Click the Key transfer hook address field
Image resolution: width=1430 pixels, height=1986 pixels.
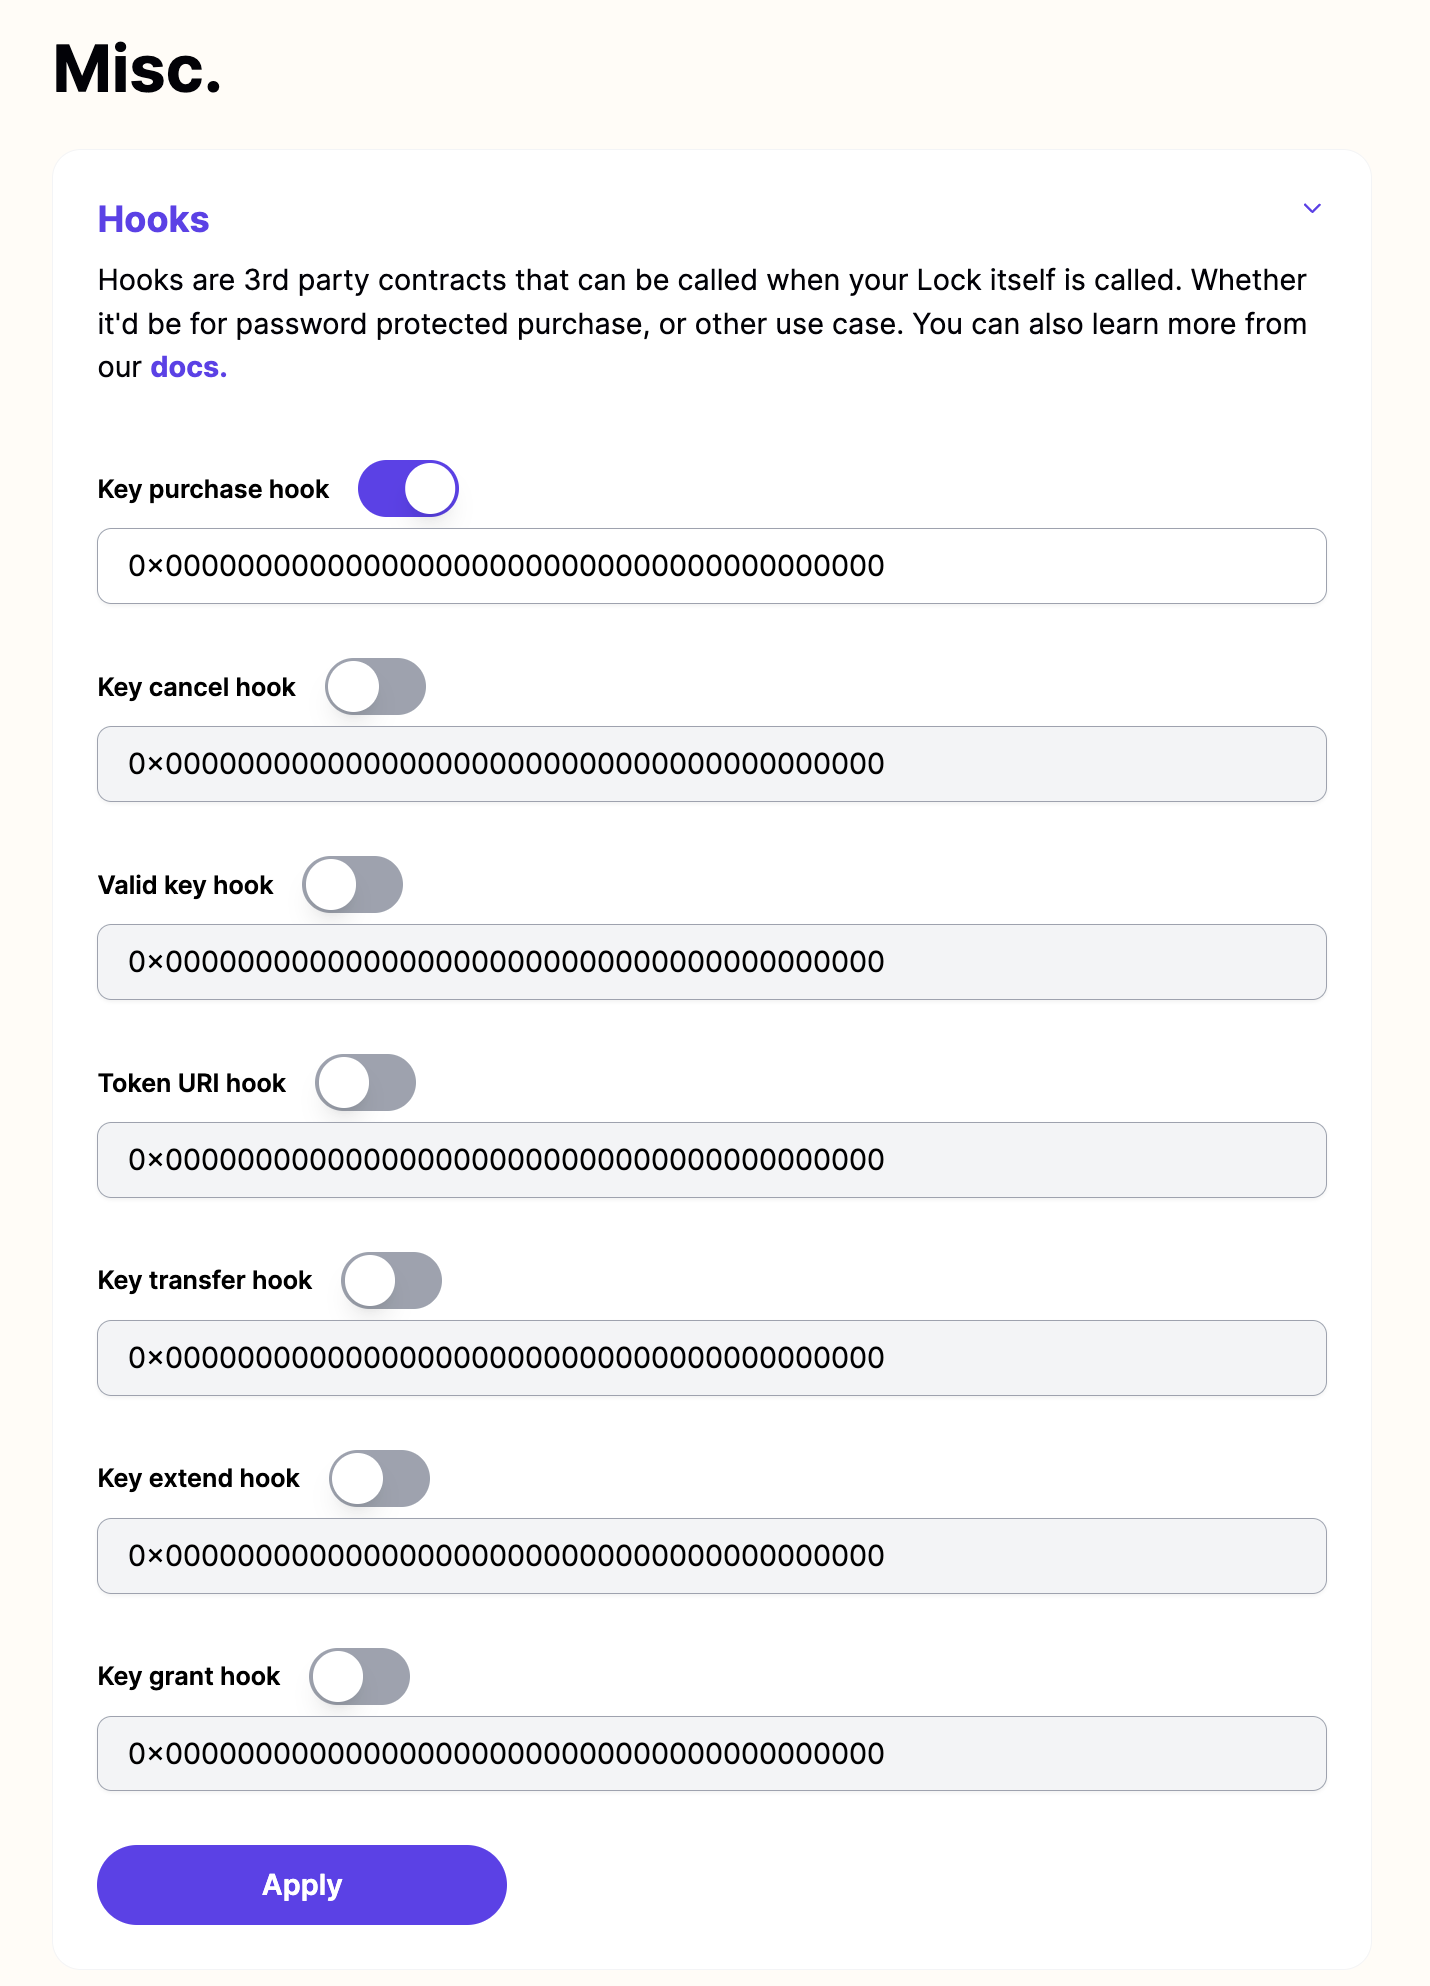coord(711,1358)
